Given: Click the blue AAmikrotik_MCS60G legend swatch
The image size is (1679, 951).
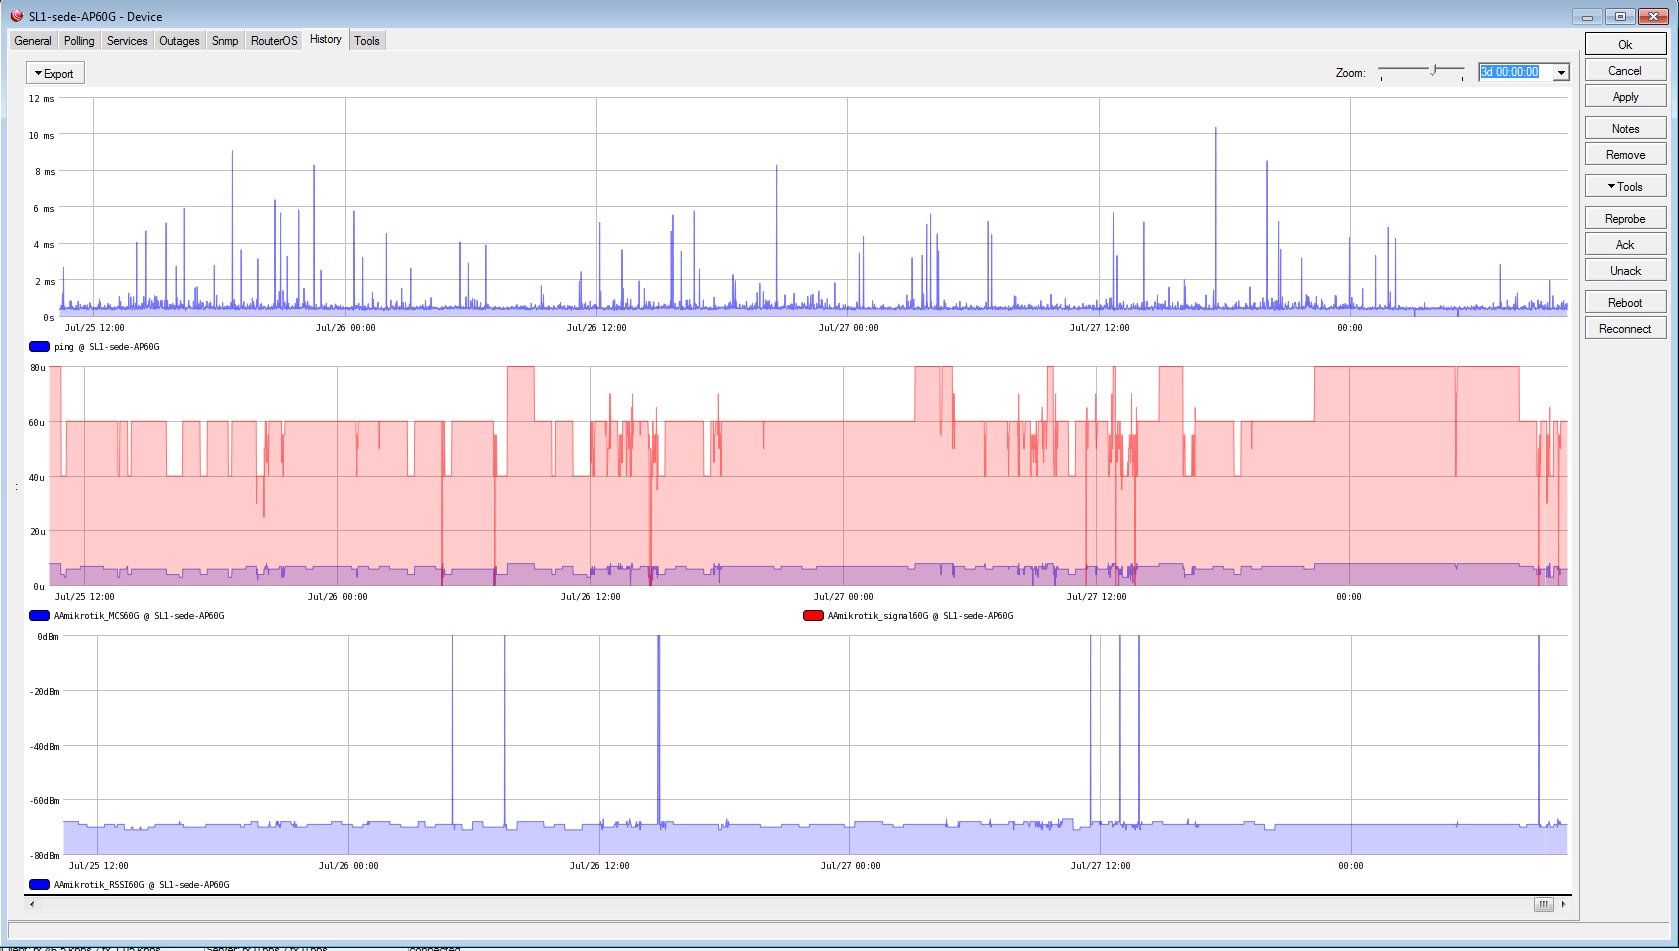Looking at the screenshot, I should [38, 616].
